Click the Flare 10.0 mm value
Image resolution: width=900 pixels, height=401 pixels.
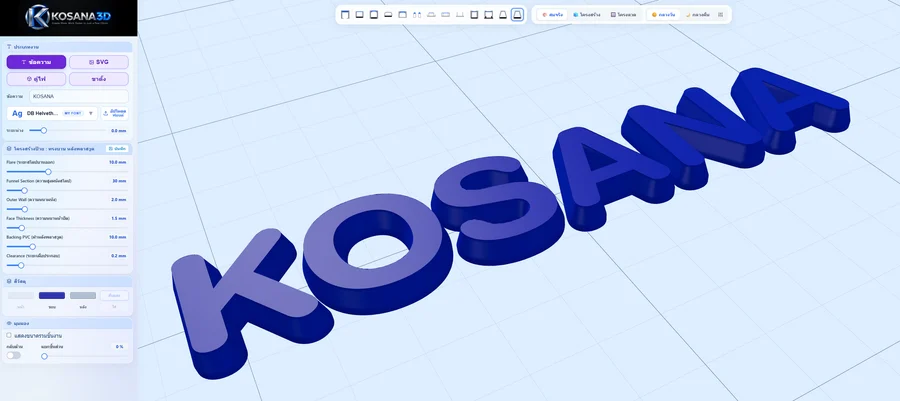point(118,162)
